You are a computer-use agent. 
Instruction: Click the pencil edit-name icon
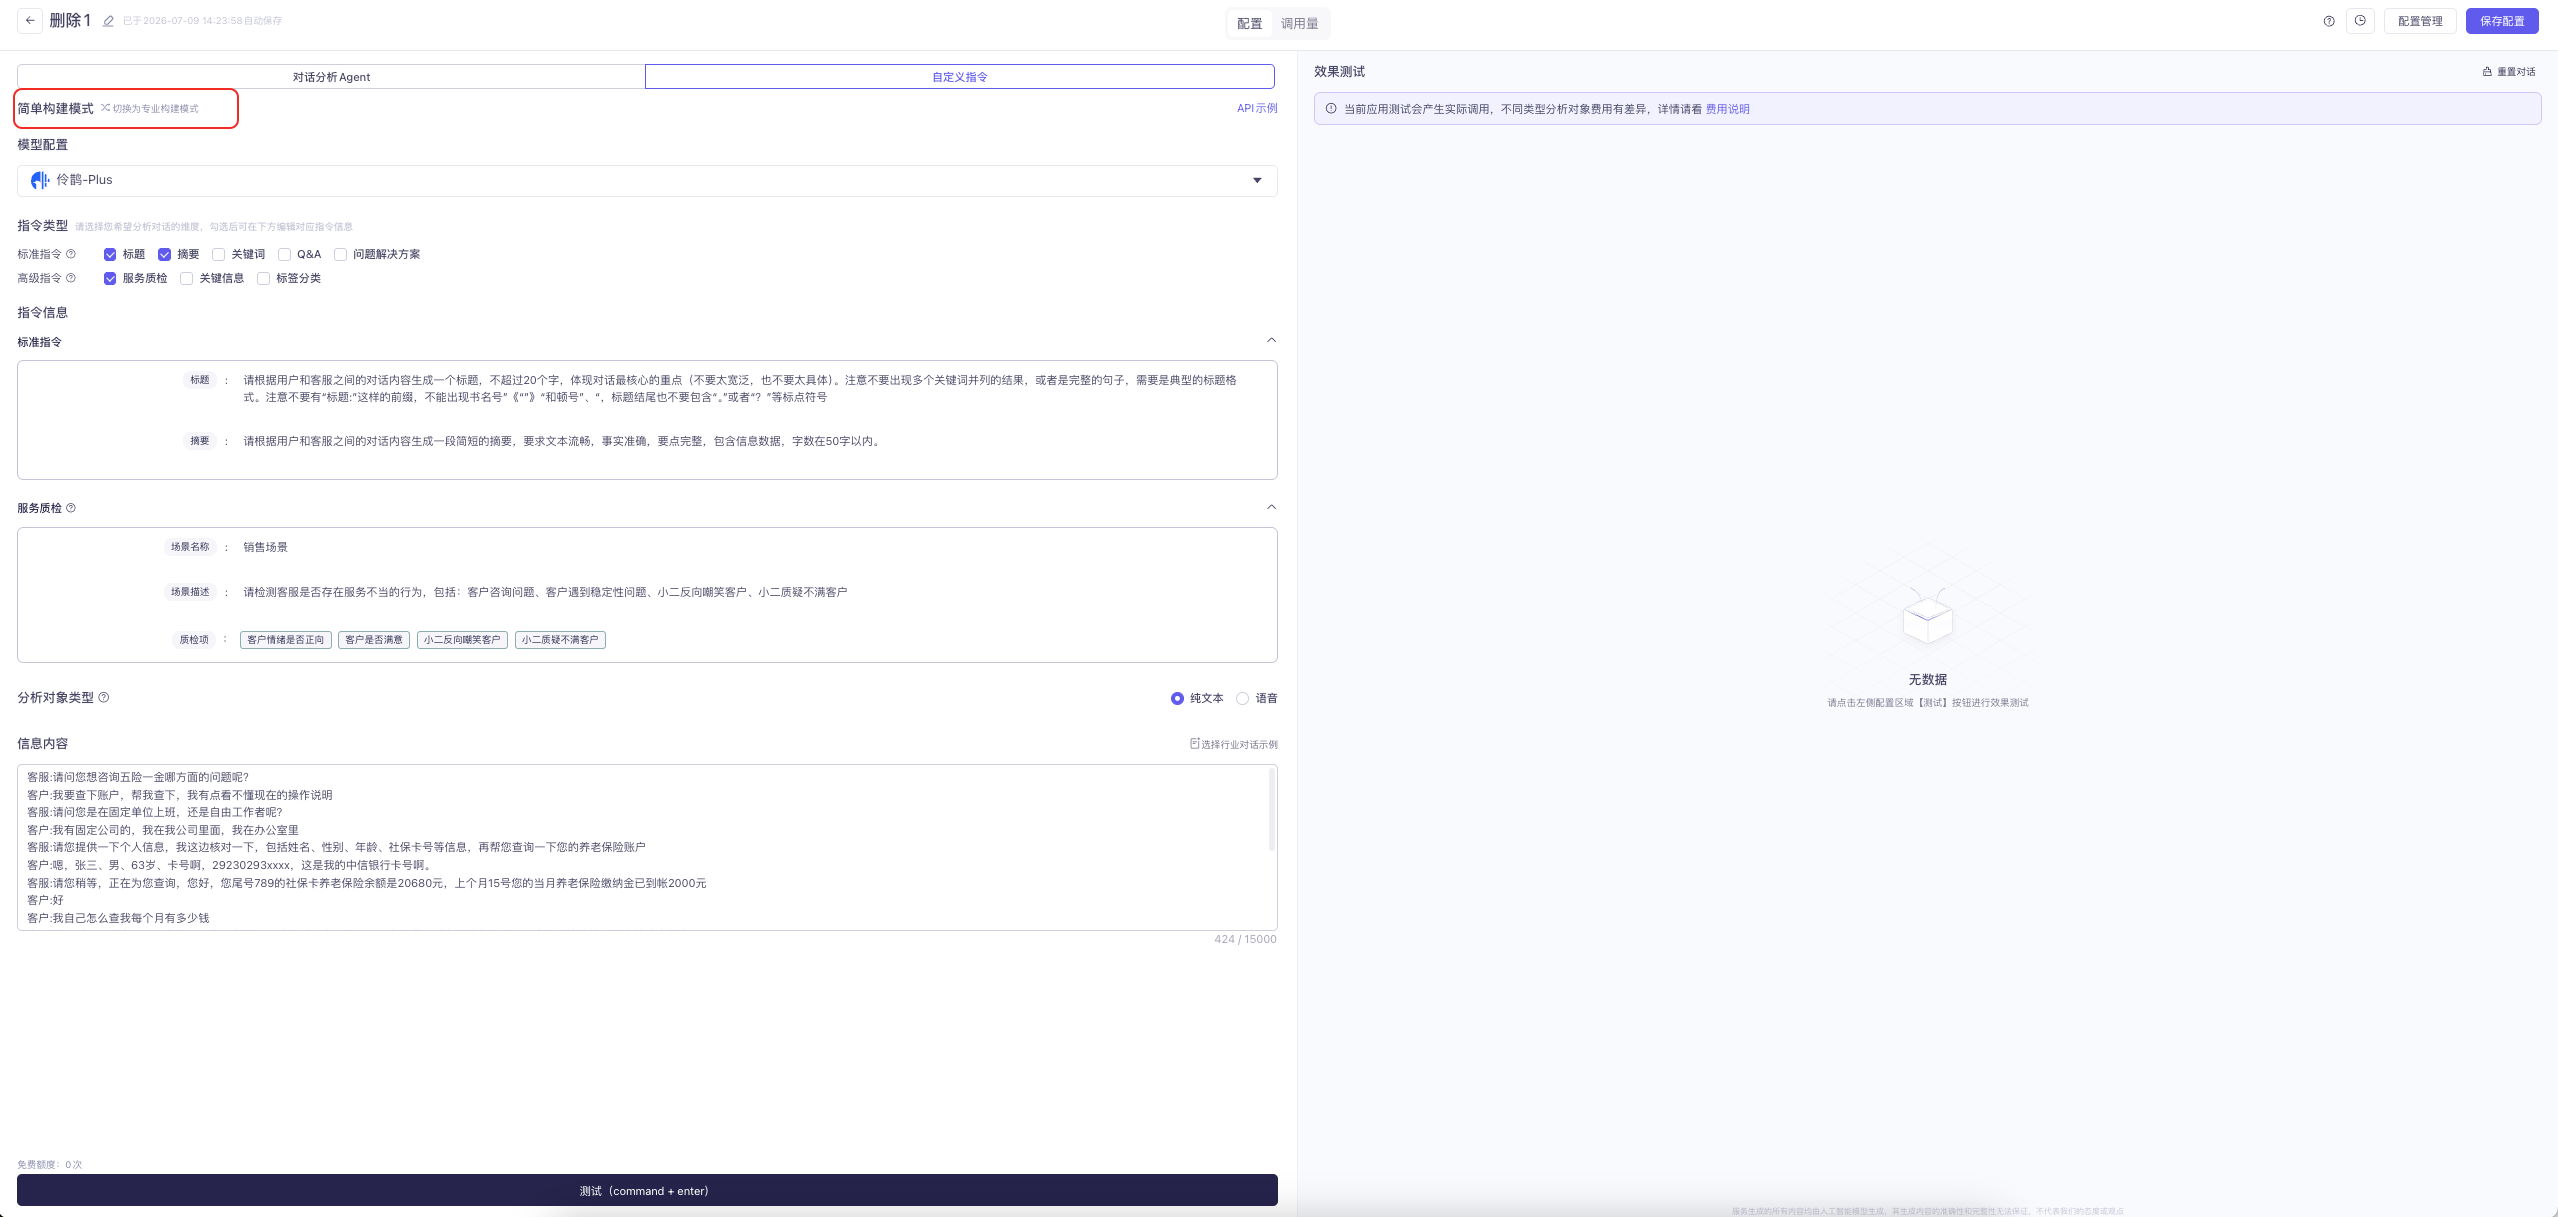click(x=109, y=21)
